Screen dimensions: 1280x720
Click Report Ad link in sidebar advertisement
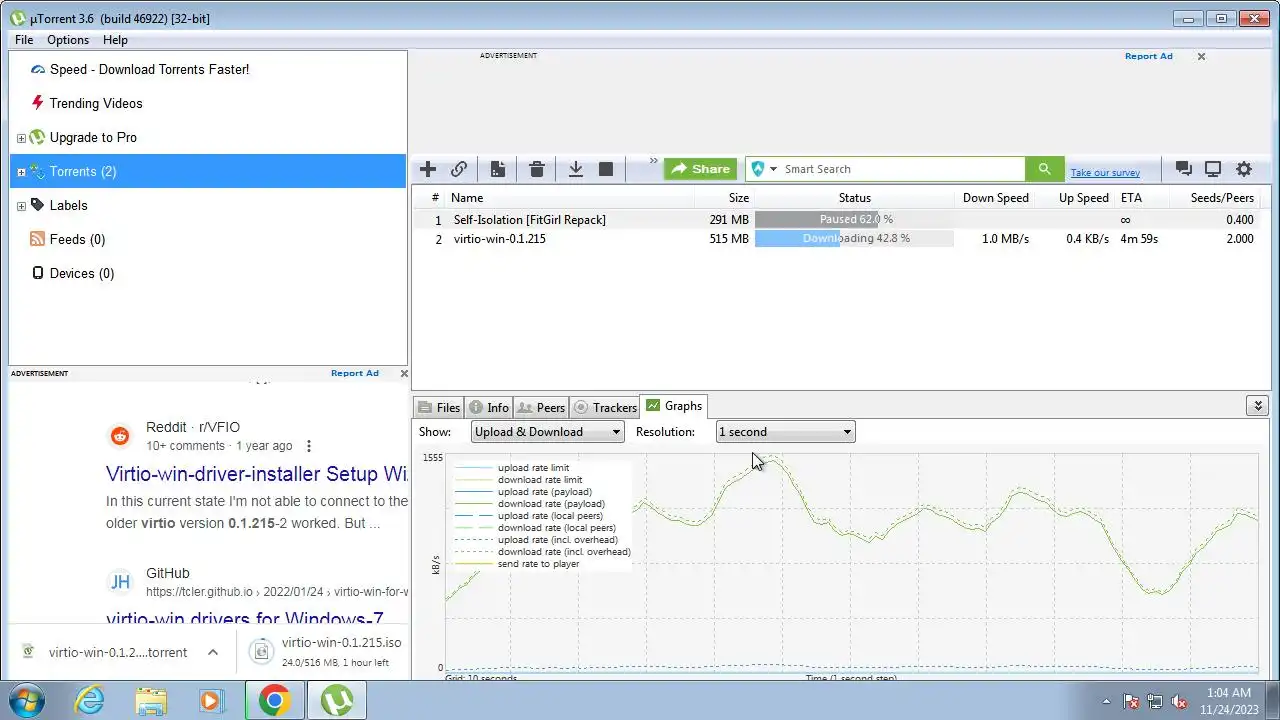[354, 373]
